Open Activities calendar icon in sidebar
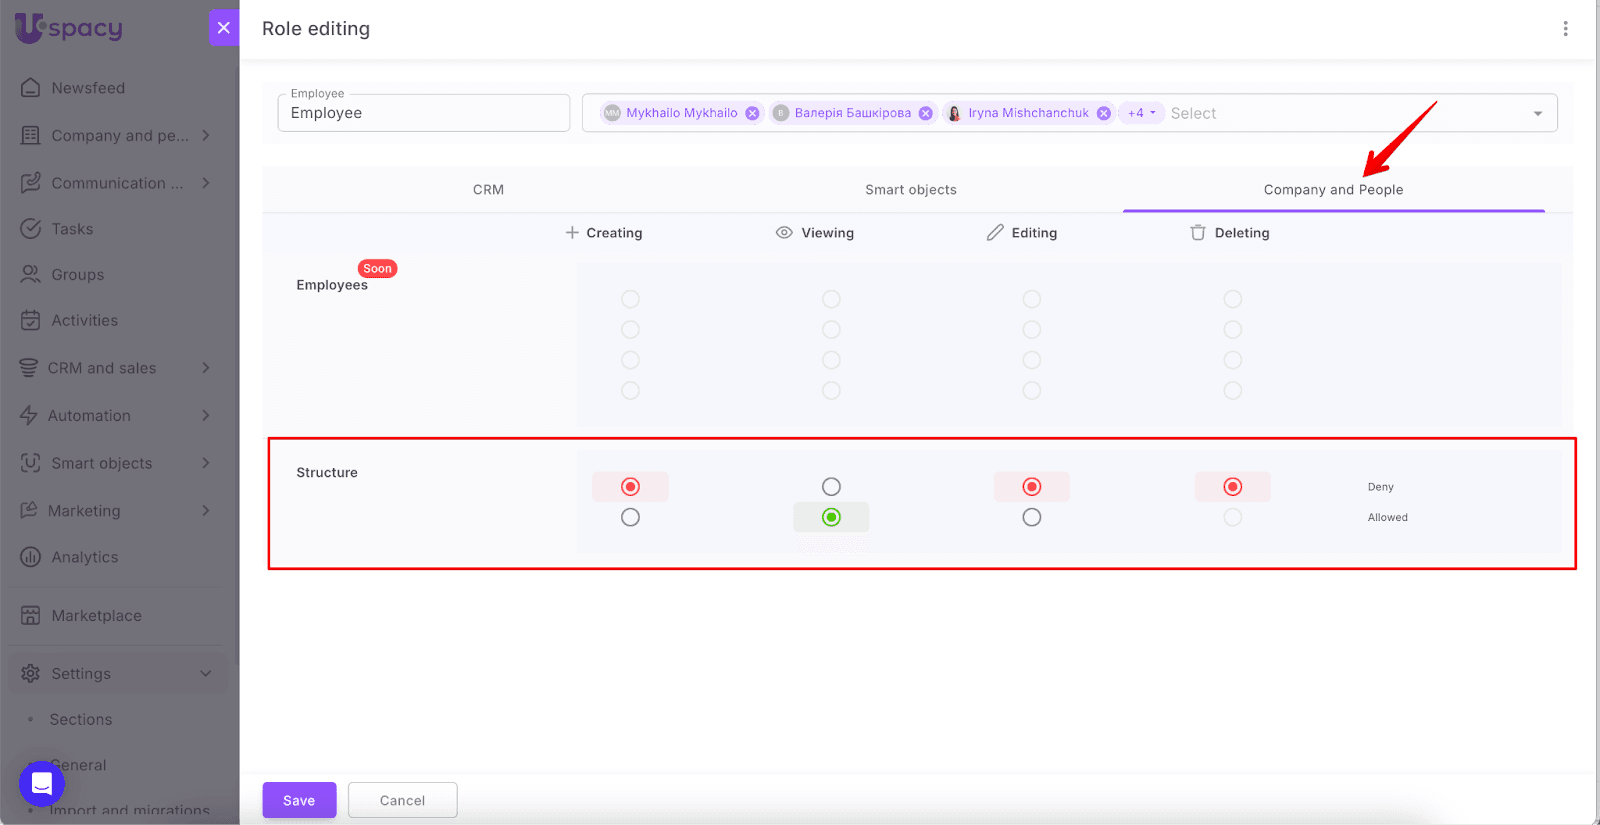The height and width of the screenshot is (825, 1600). point(31,321)
